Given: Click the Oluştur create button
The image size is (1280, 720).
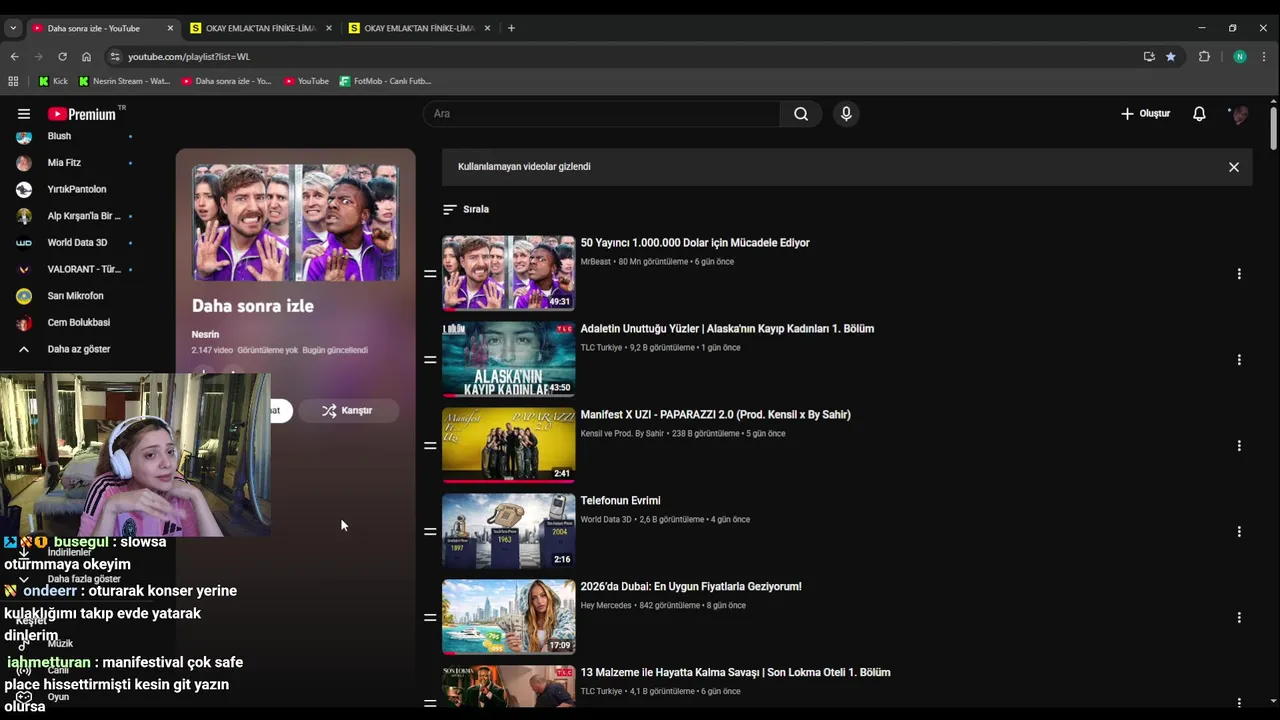Looking at the screenshot, I should pyautogui.click(x=1145, y=114).
